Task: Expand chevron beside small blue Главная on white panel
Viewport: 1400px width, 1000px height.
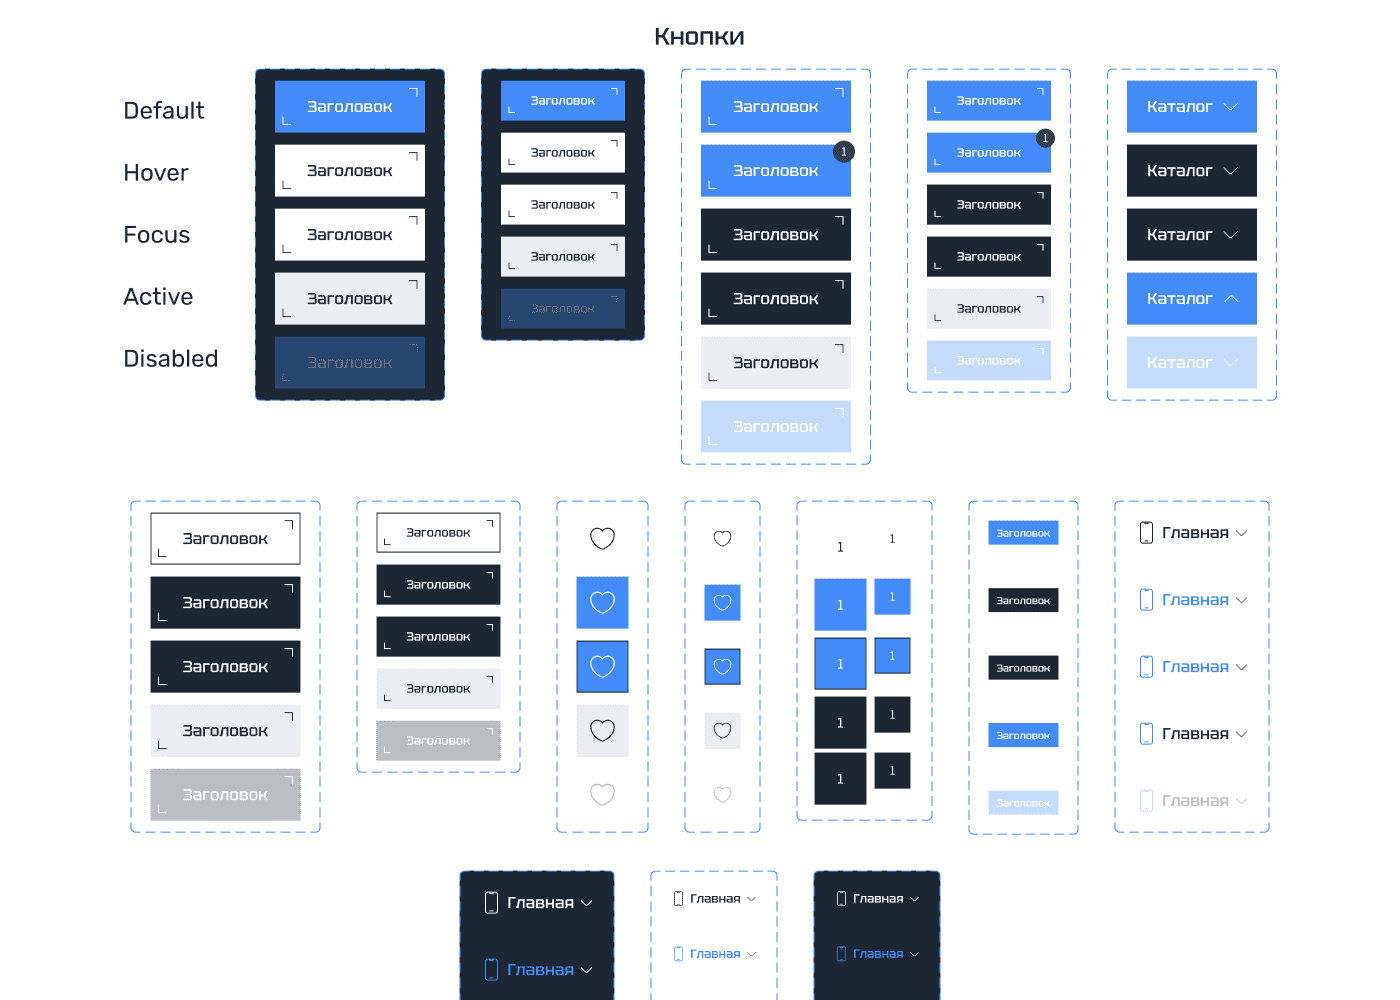Action: [751, 954]
